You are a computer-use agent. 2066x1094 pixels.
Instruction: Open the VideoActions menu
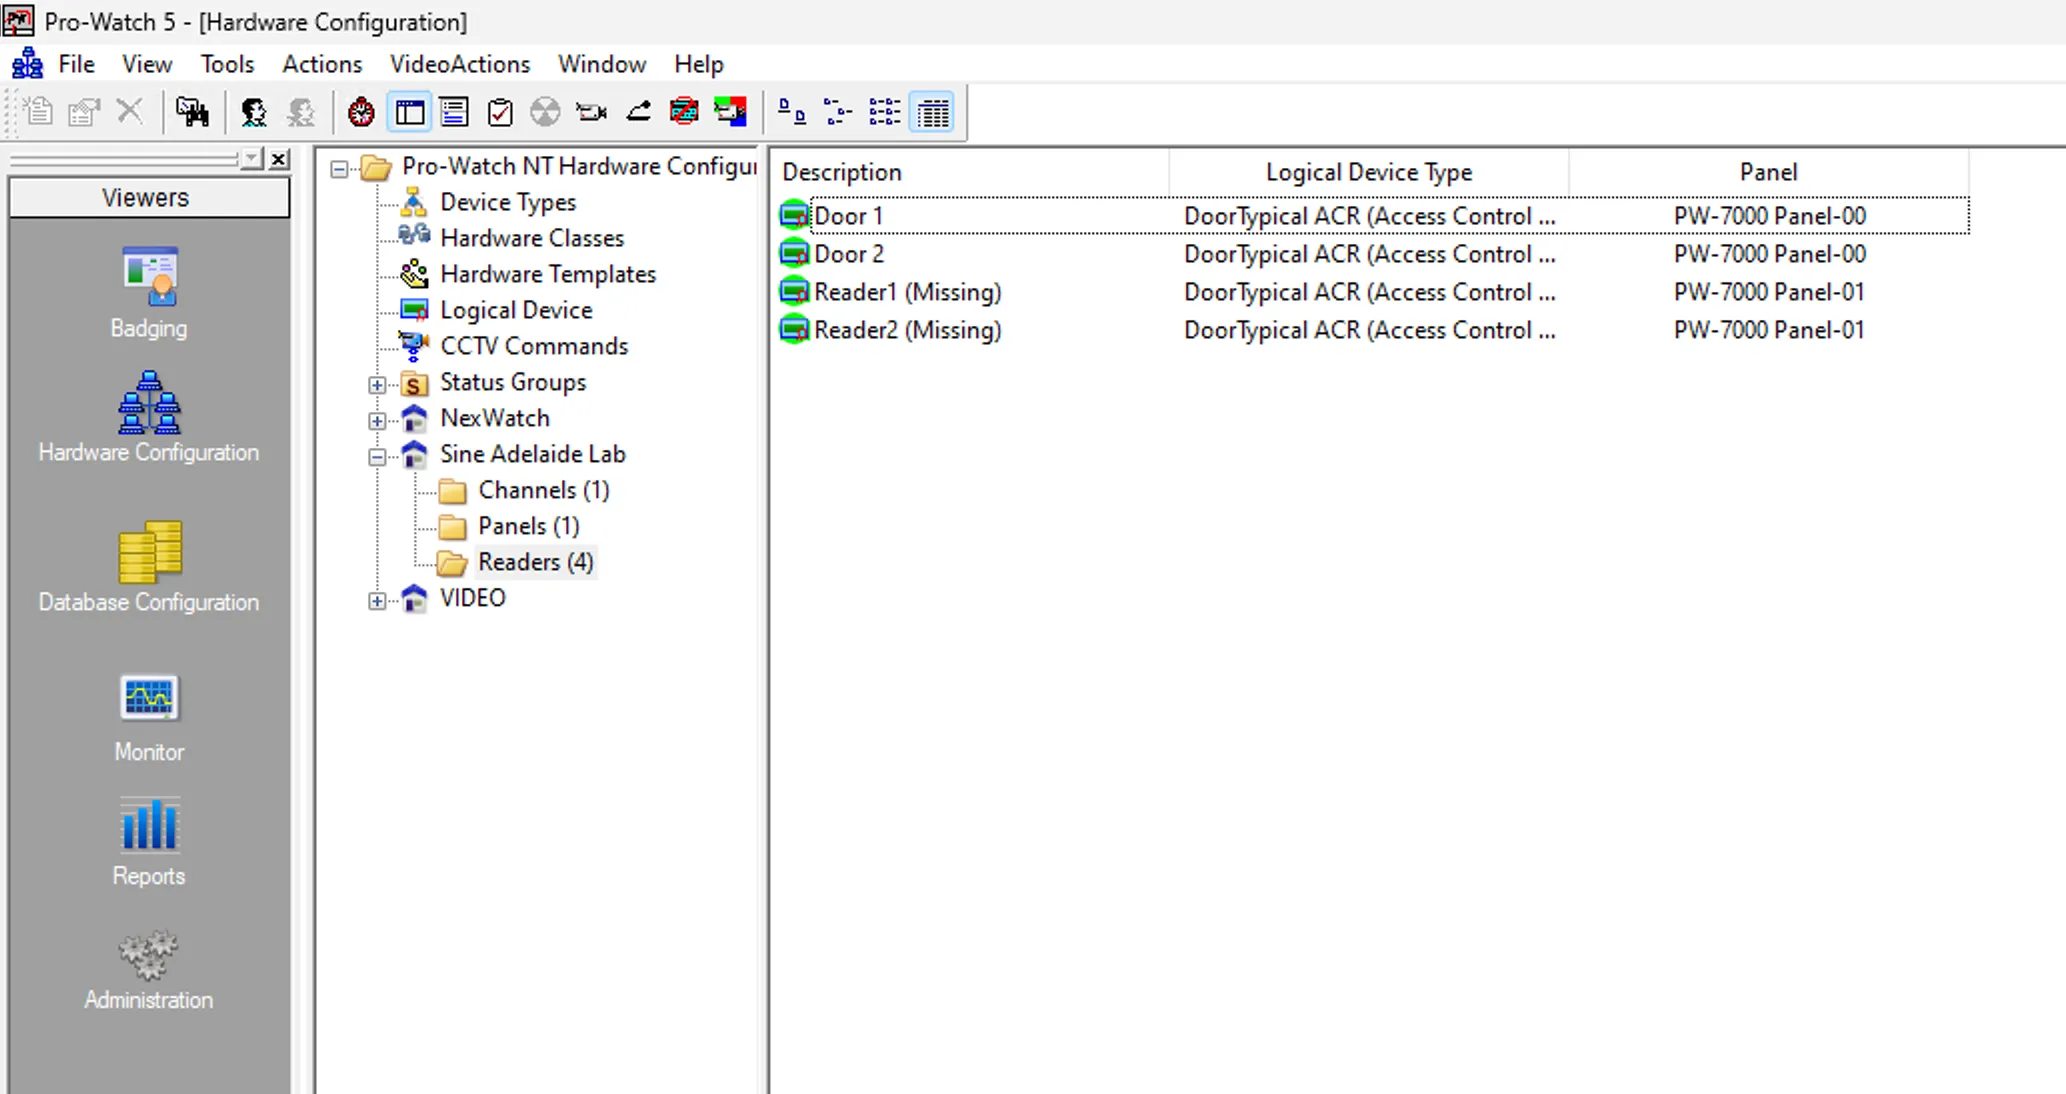(x=460, y=64)
